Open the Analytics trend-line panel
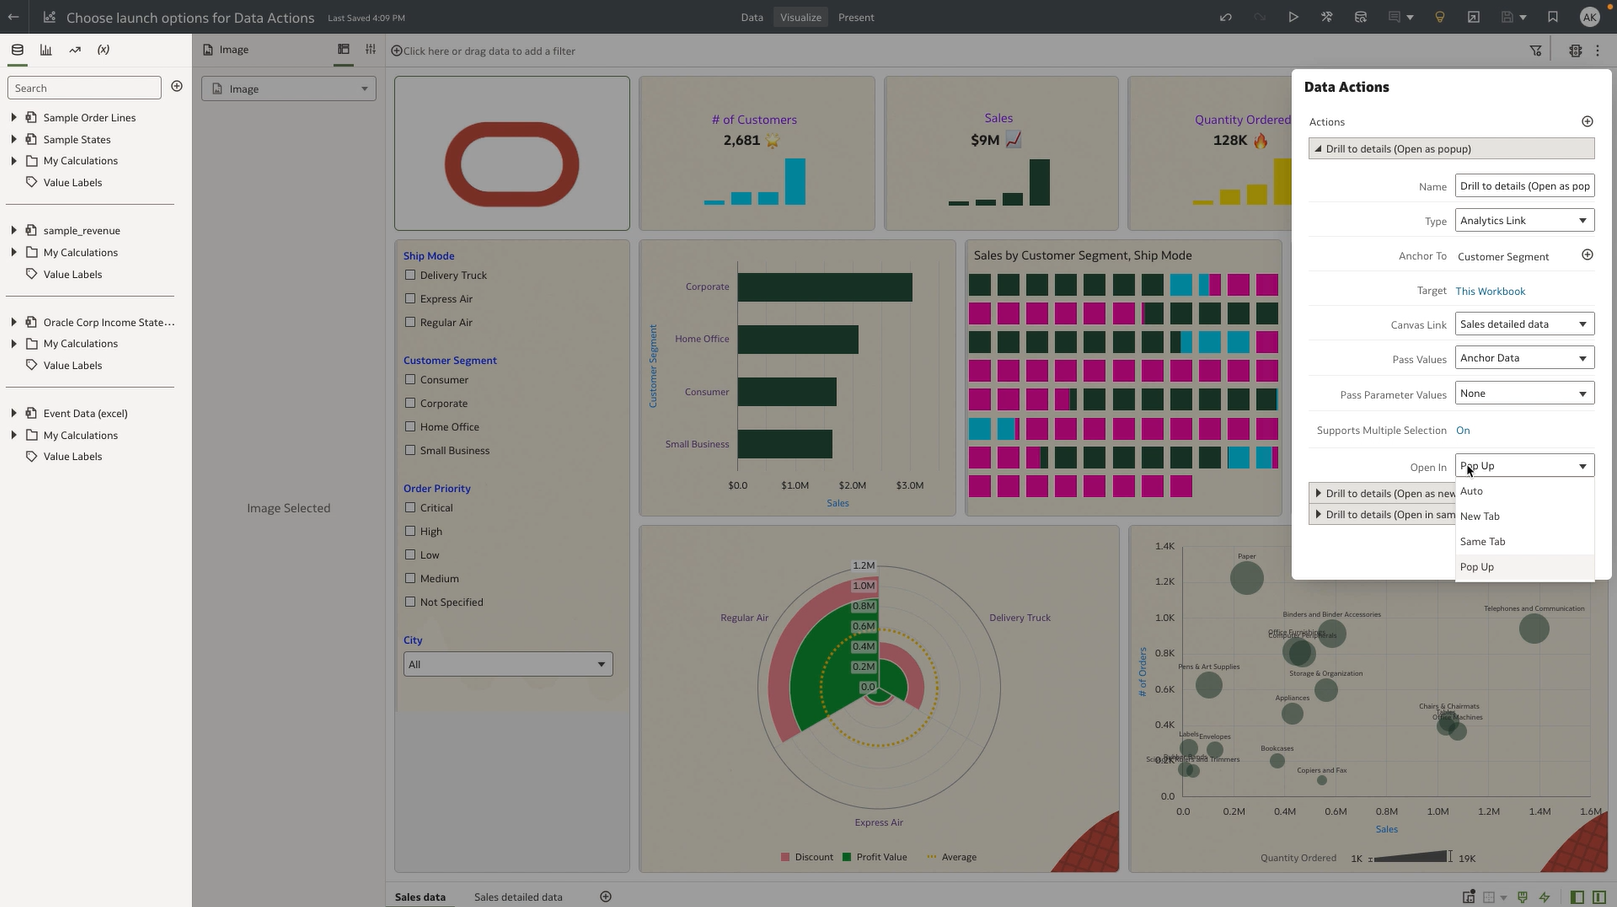This screenshot has height=907, width=1617. [x=74, y=49]
